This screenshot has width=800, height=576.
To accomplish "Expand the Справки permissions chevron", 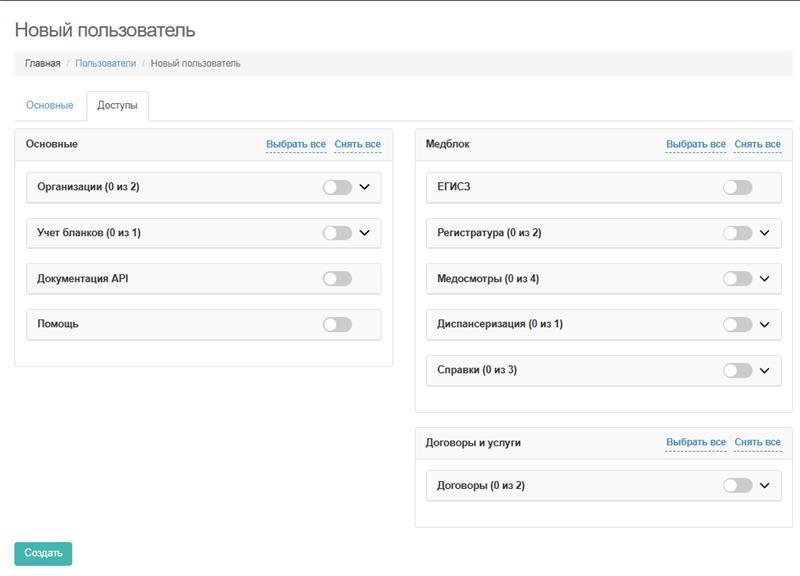I will pos(765,370).
